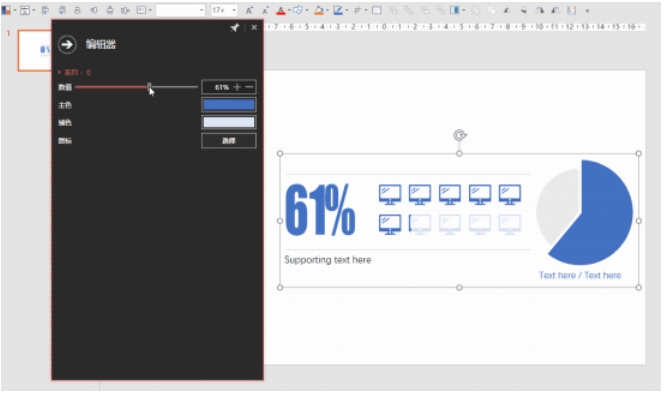Open dropdown beside the slide layout icon
664x393 pixels.
[15, 10]
